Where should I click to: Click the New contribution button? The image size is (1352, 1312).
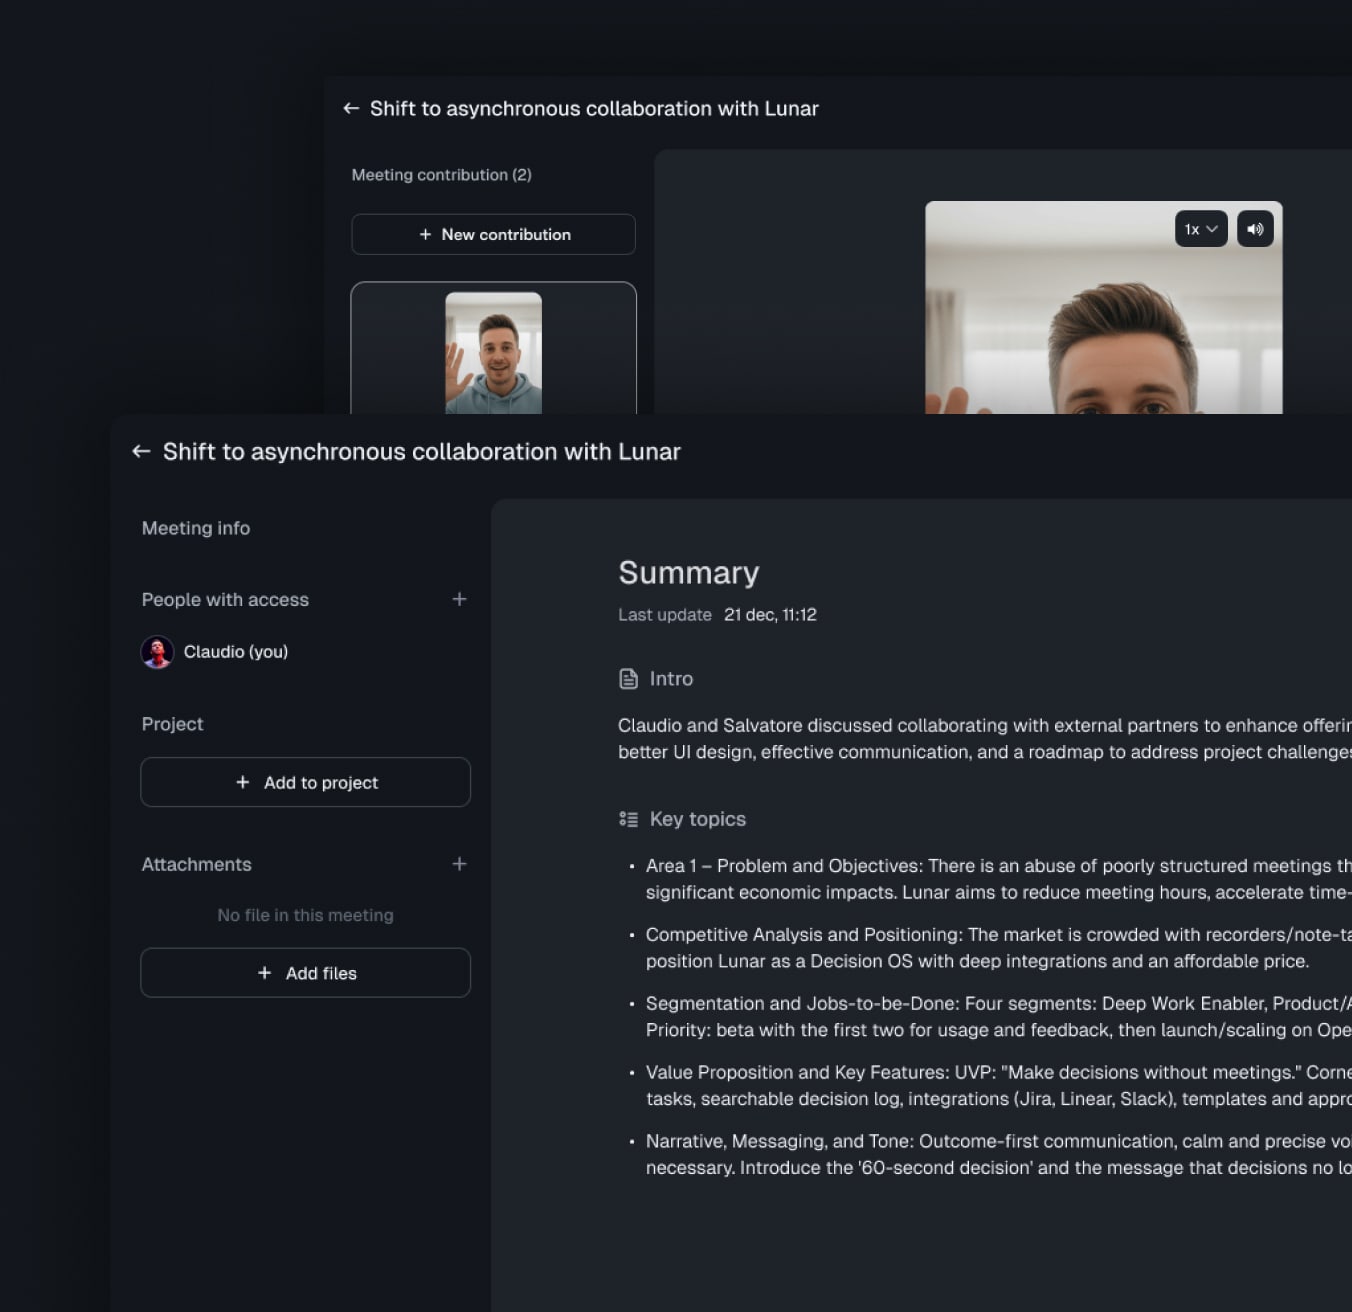(493, 234)
